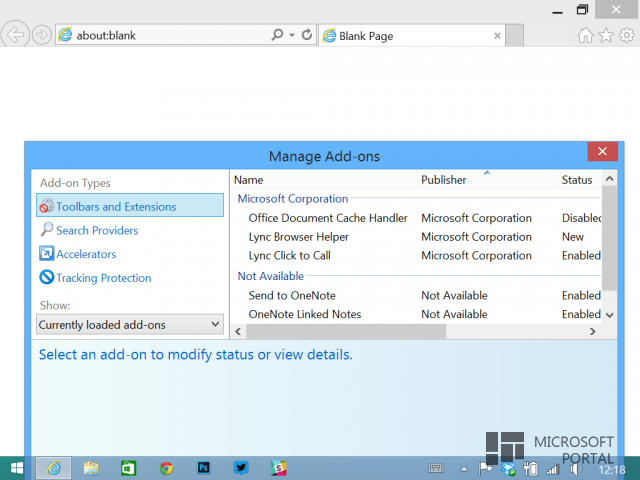Select Tracking Protection add-on type
640x480 pixels.
point(104,278)
